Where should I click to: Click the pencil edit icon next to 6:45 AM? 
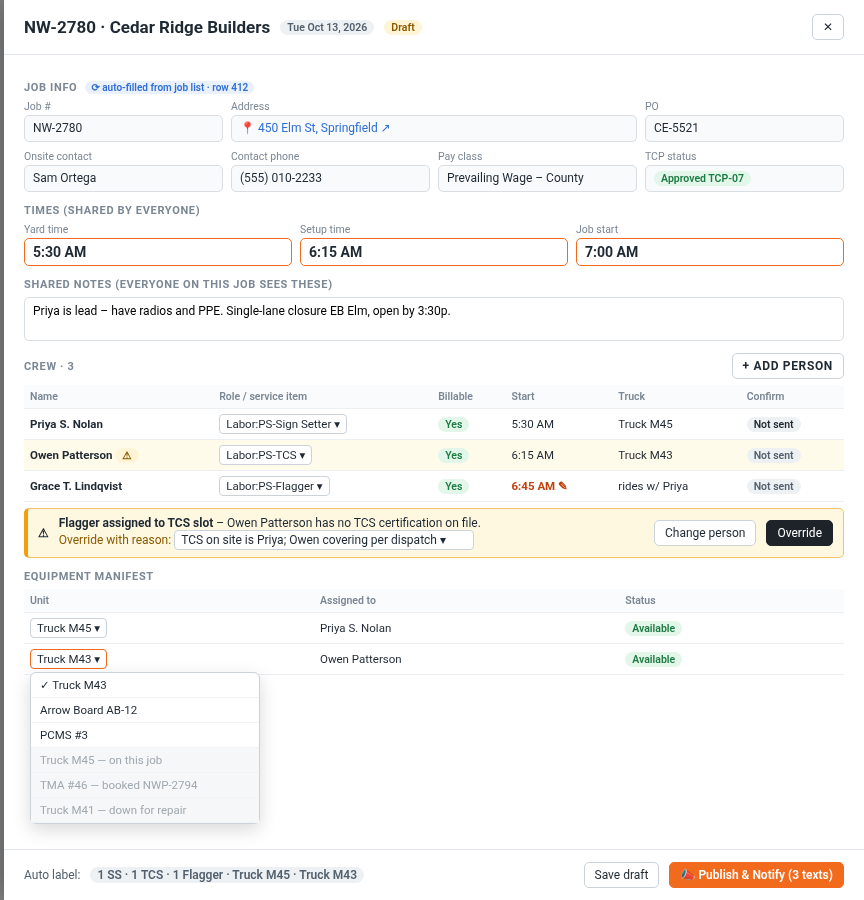click(x=563, y=486)
